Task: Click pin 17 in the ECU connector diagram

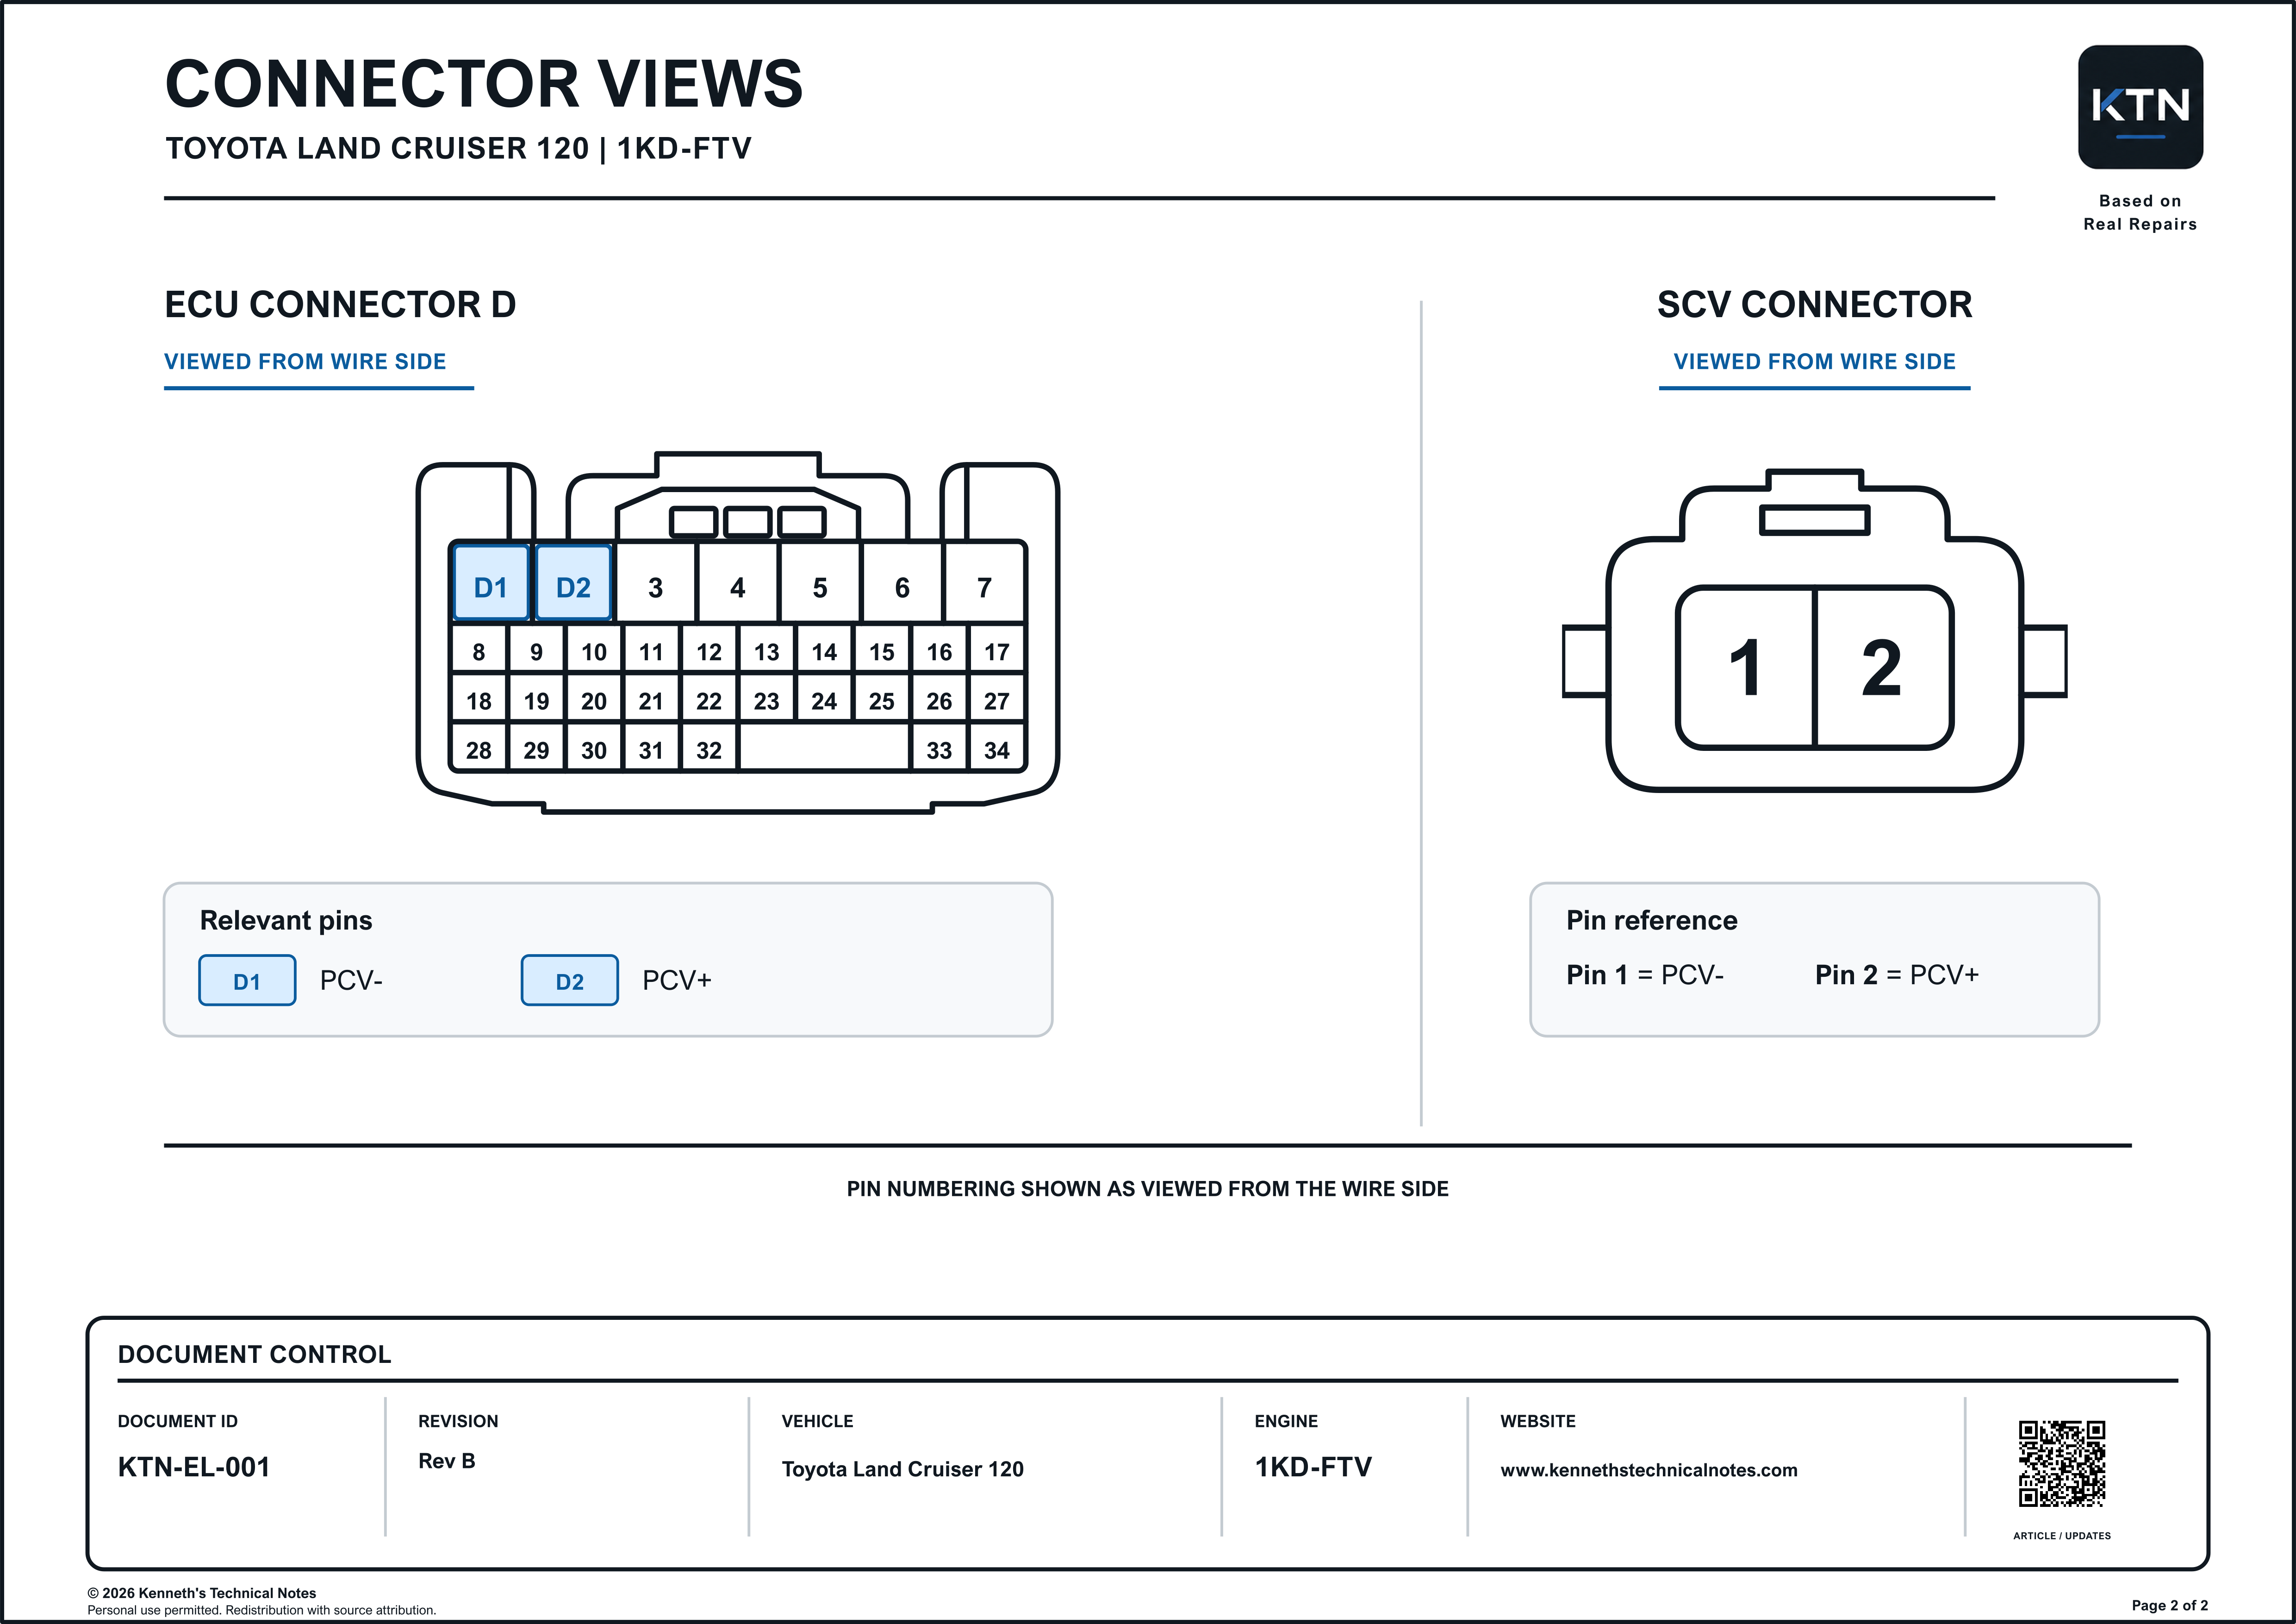Action: click(x=997, y=650)
